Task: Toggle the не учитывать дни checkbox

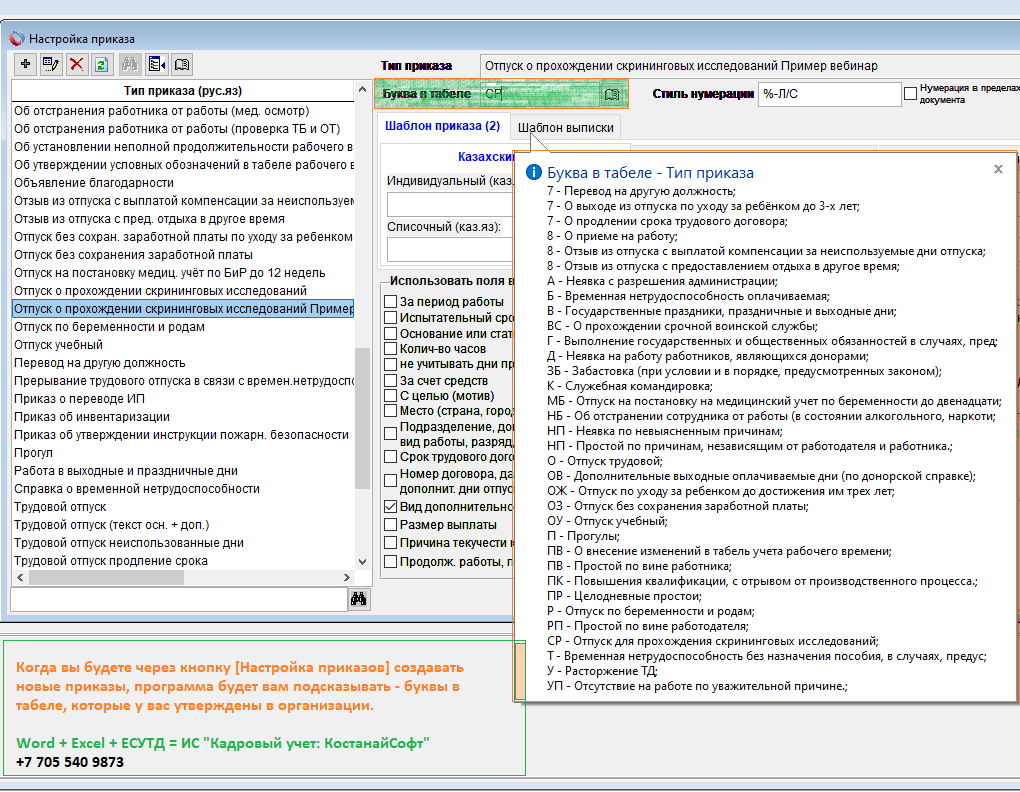Action: (390, 365)
